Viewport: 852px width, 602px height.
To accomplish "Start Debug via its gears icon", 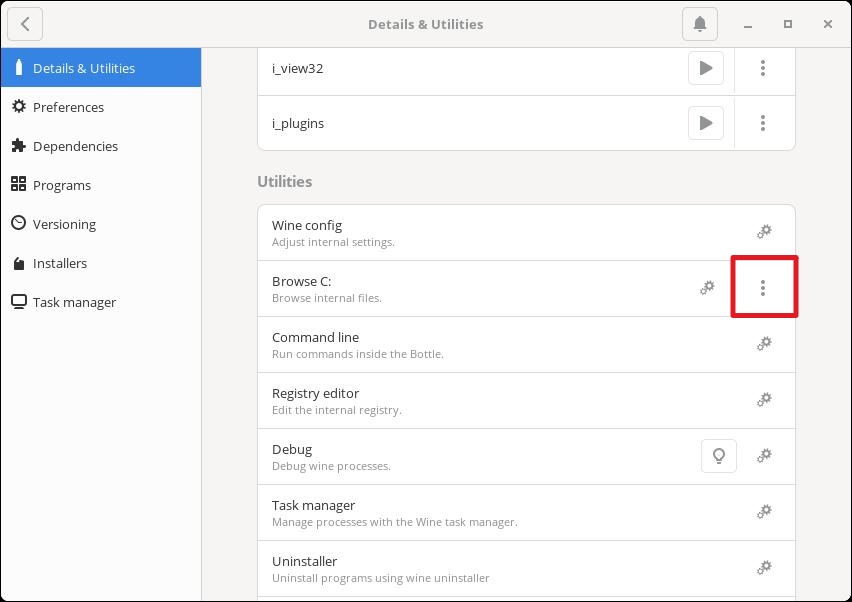I will pyautogui.click(x=764, y=455).
